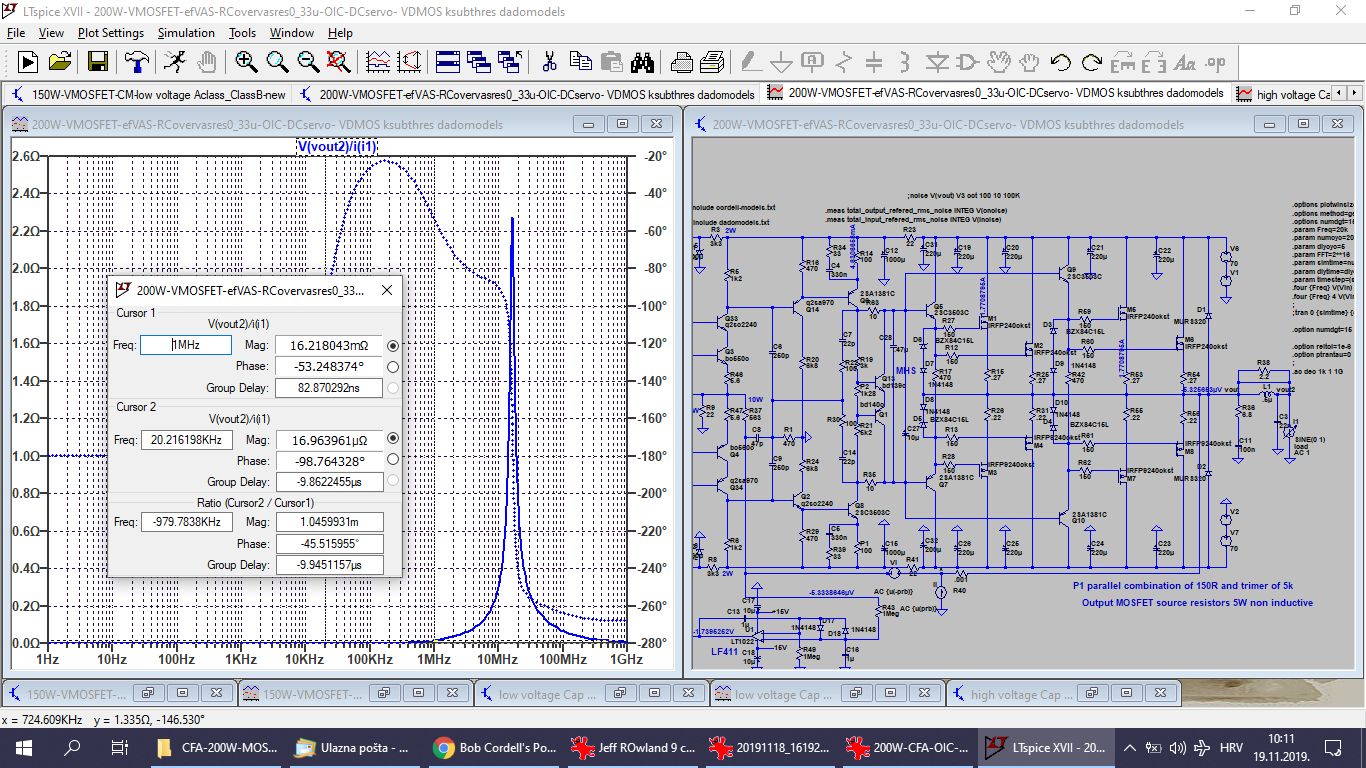The width and height of the screenshot is (1366, 768).
Task: Click the New Schematic toolbar icon
Action: pos(27,62)
